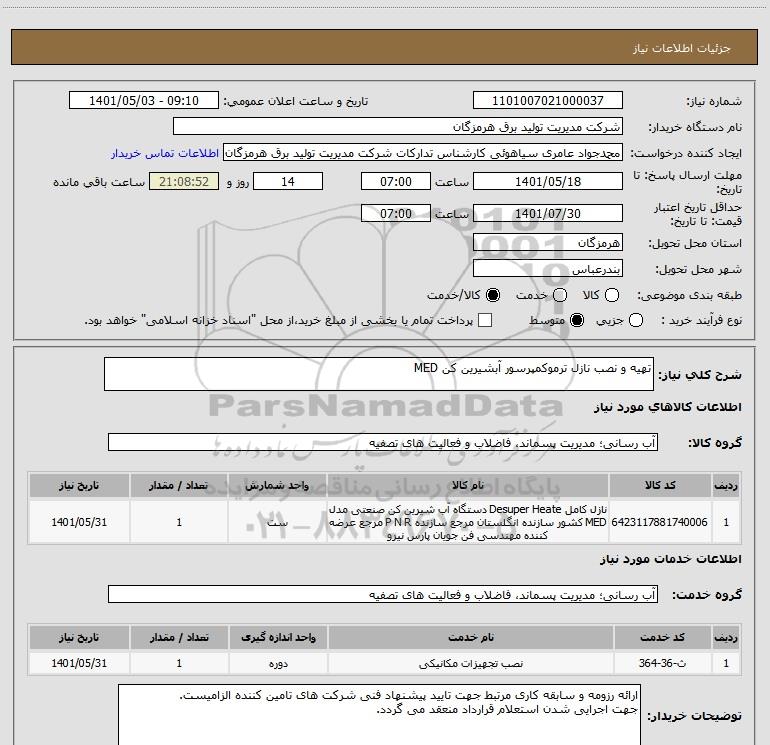Viewport: 770px width, 745px height.
Task: Click the واحد شمارش column header
Action: pos(277,485)
